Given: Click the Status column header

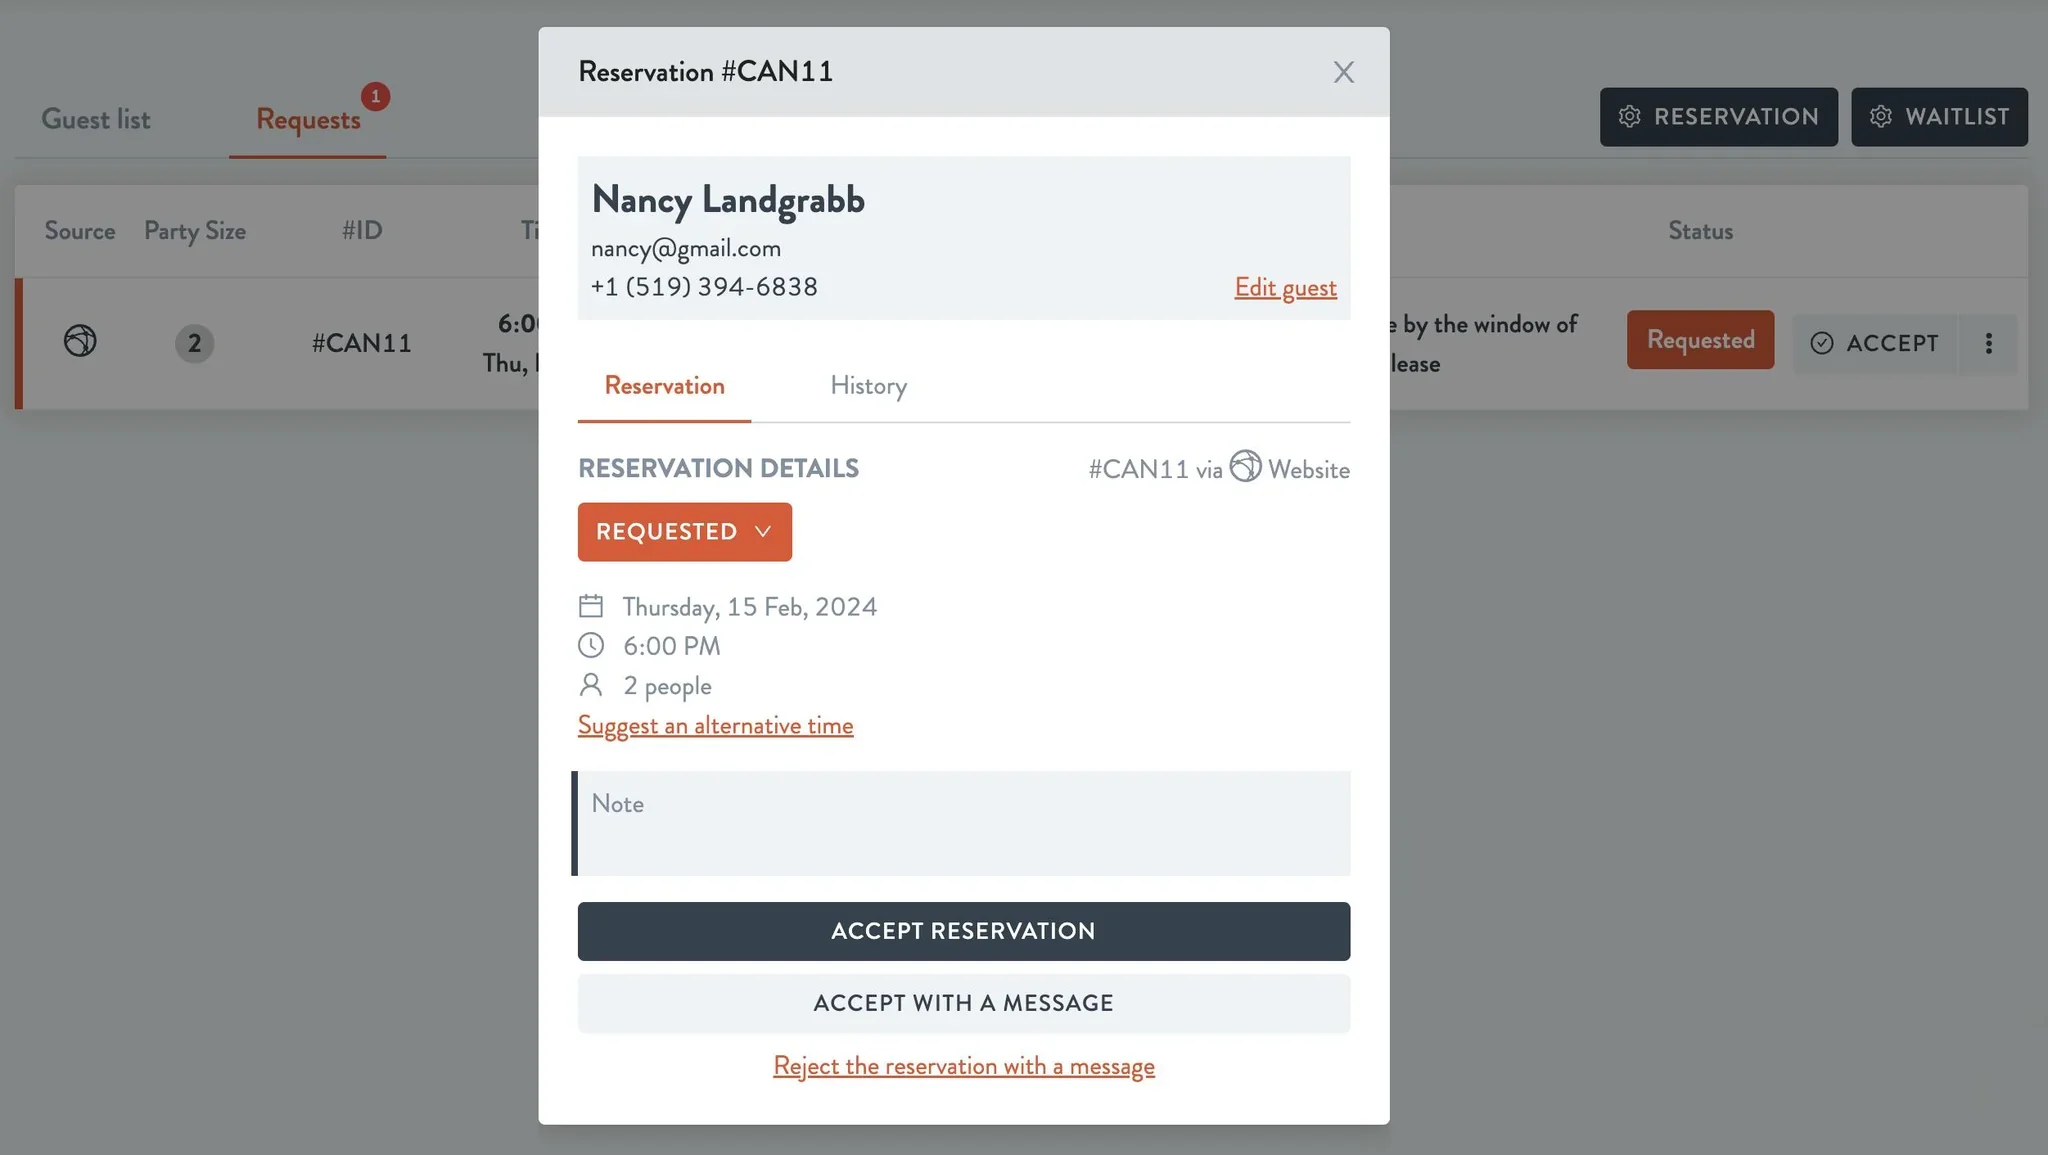Looking at the screenshot, I should (1700, 231).
